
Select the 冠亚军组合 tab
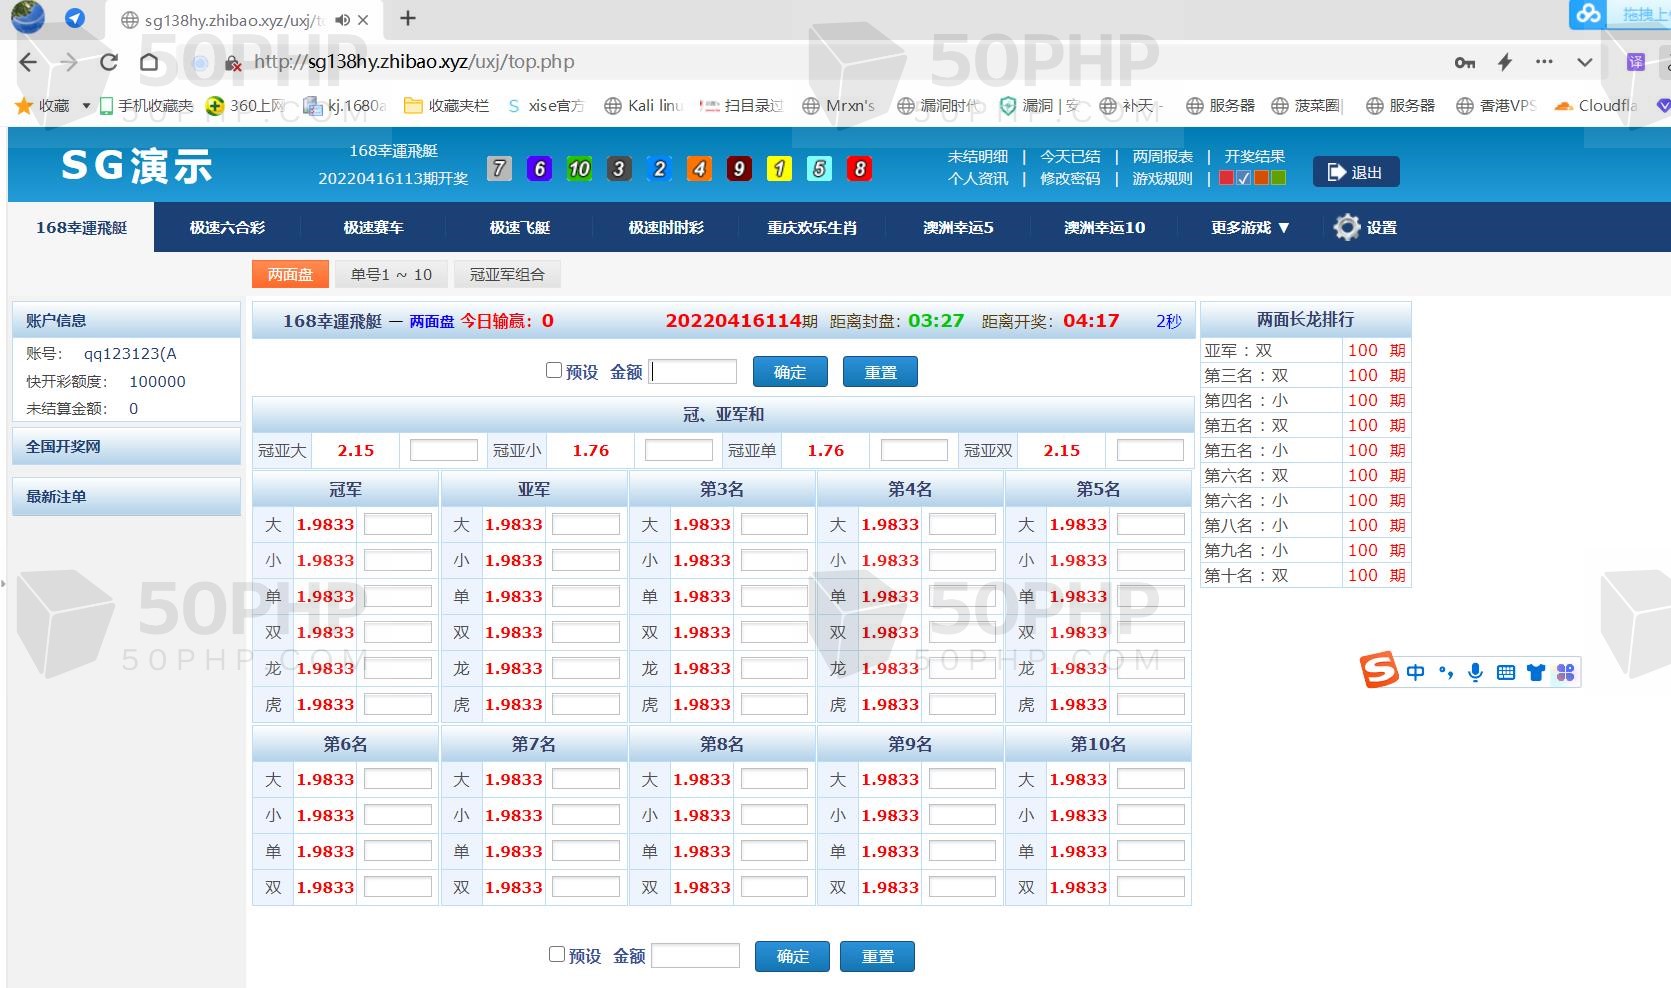(x=507, y=274)
